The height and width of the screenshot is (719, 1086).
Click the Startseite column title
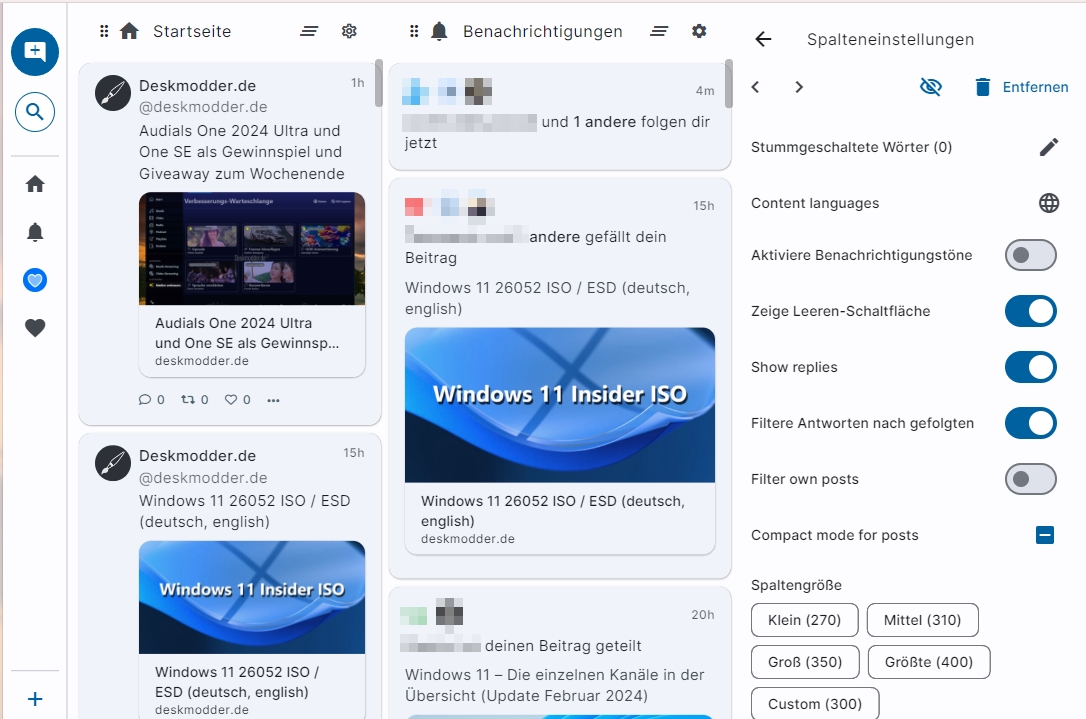tap(192, 31)
